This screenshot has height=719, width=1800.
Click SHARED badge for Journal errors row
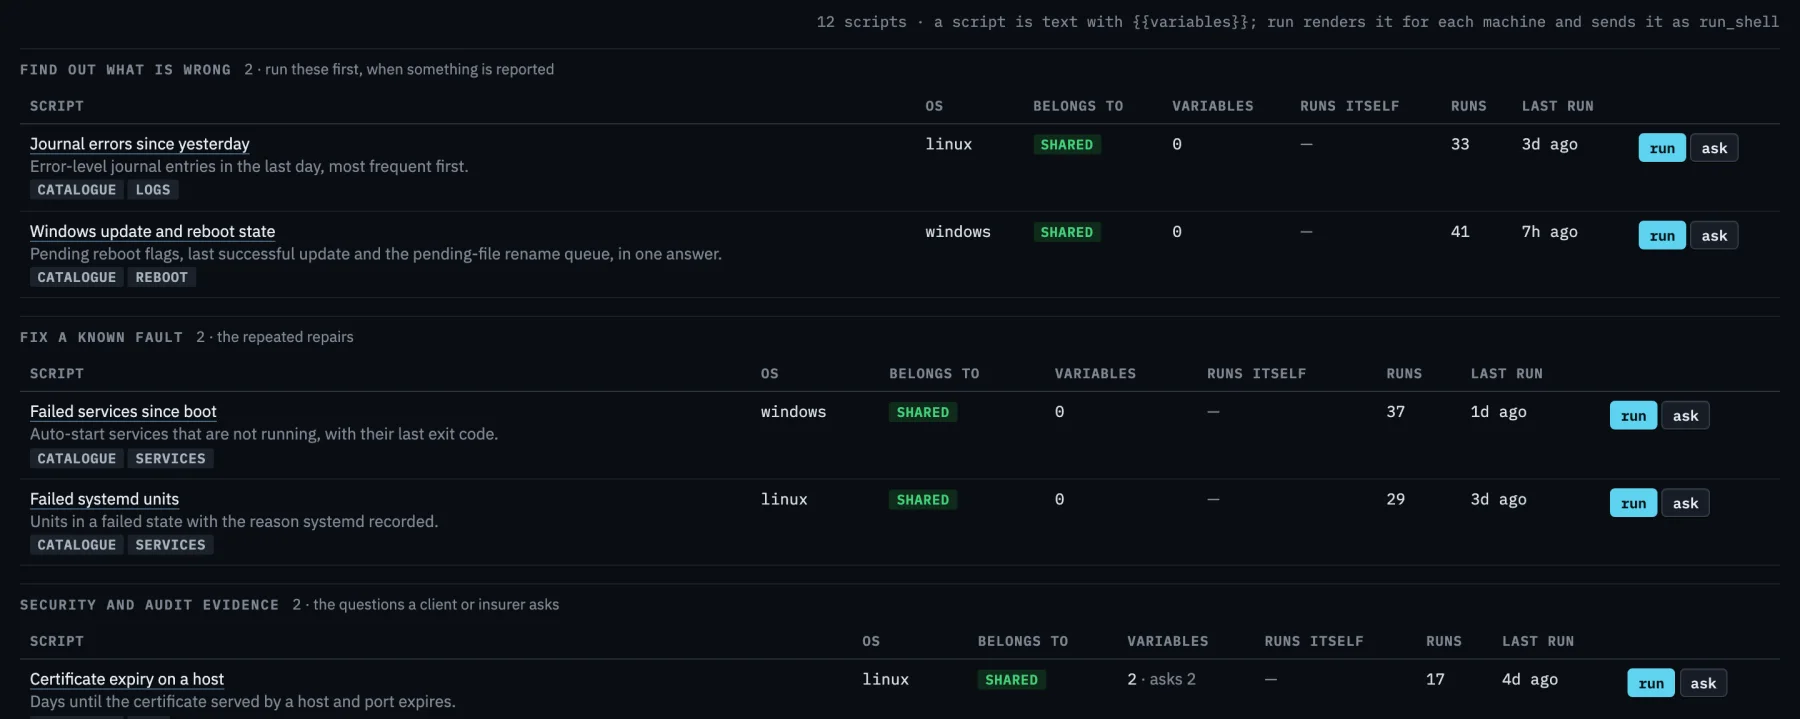click(1066, 145)
